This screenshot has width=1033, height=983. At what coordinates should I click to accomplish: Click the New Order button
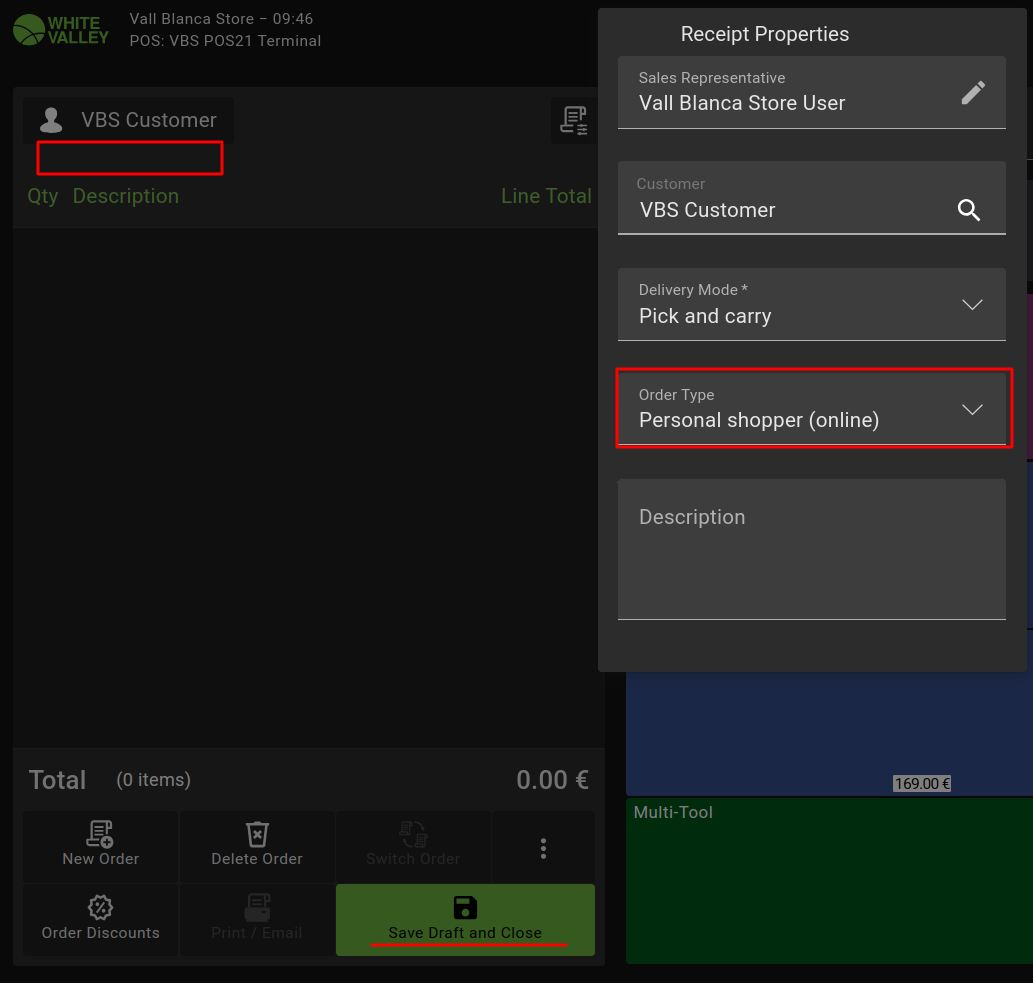click(x=100, y=846)
